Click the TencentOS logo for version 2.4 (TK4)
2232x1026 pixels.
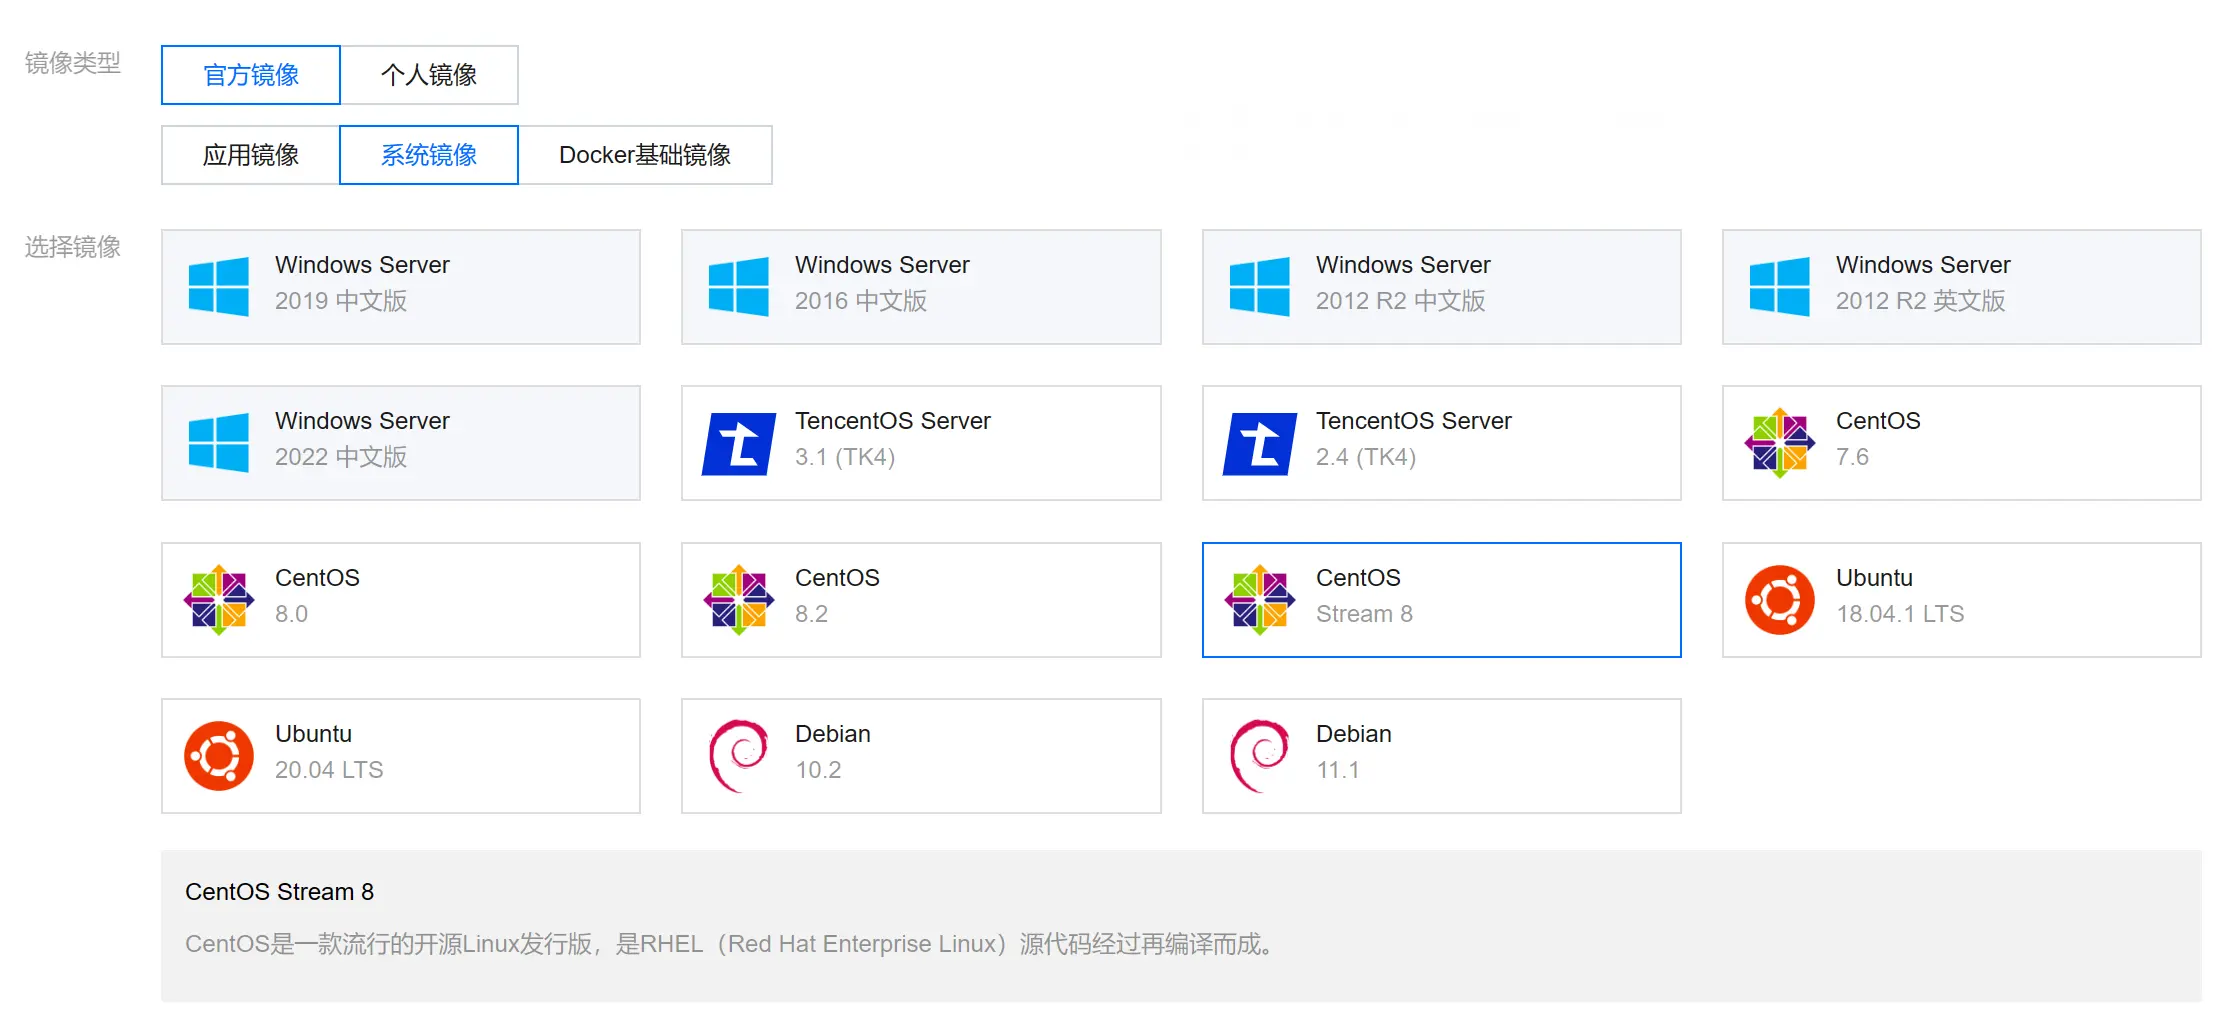click(x=1260, y=444)
